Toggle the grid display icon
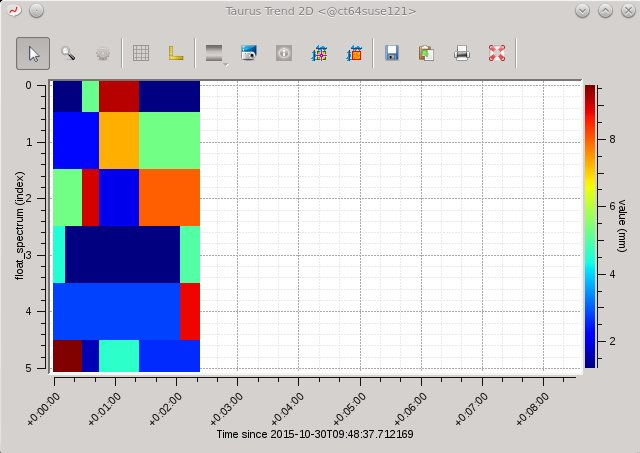The image size is (640, 453). click(141, 53)
